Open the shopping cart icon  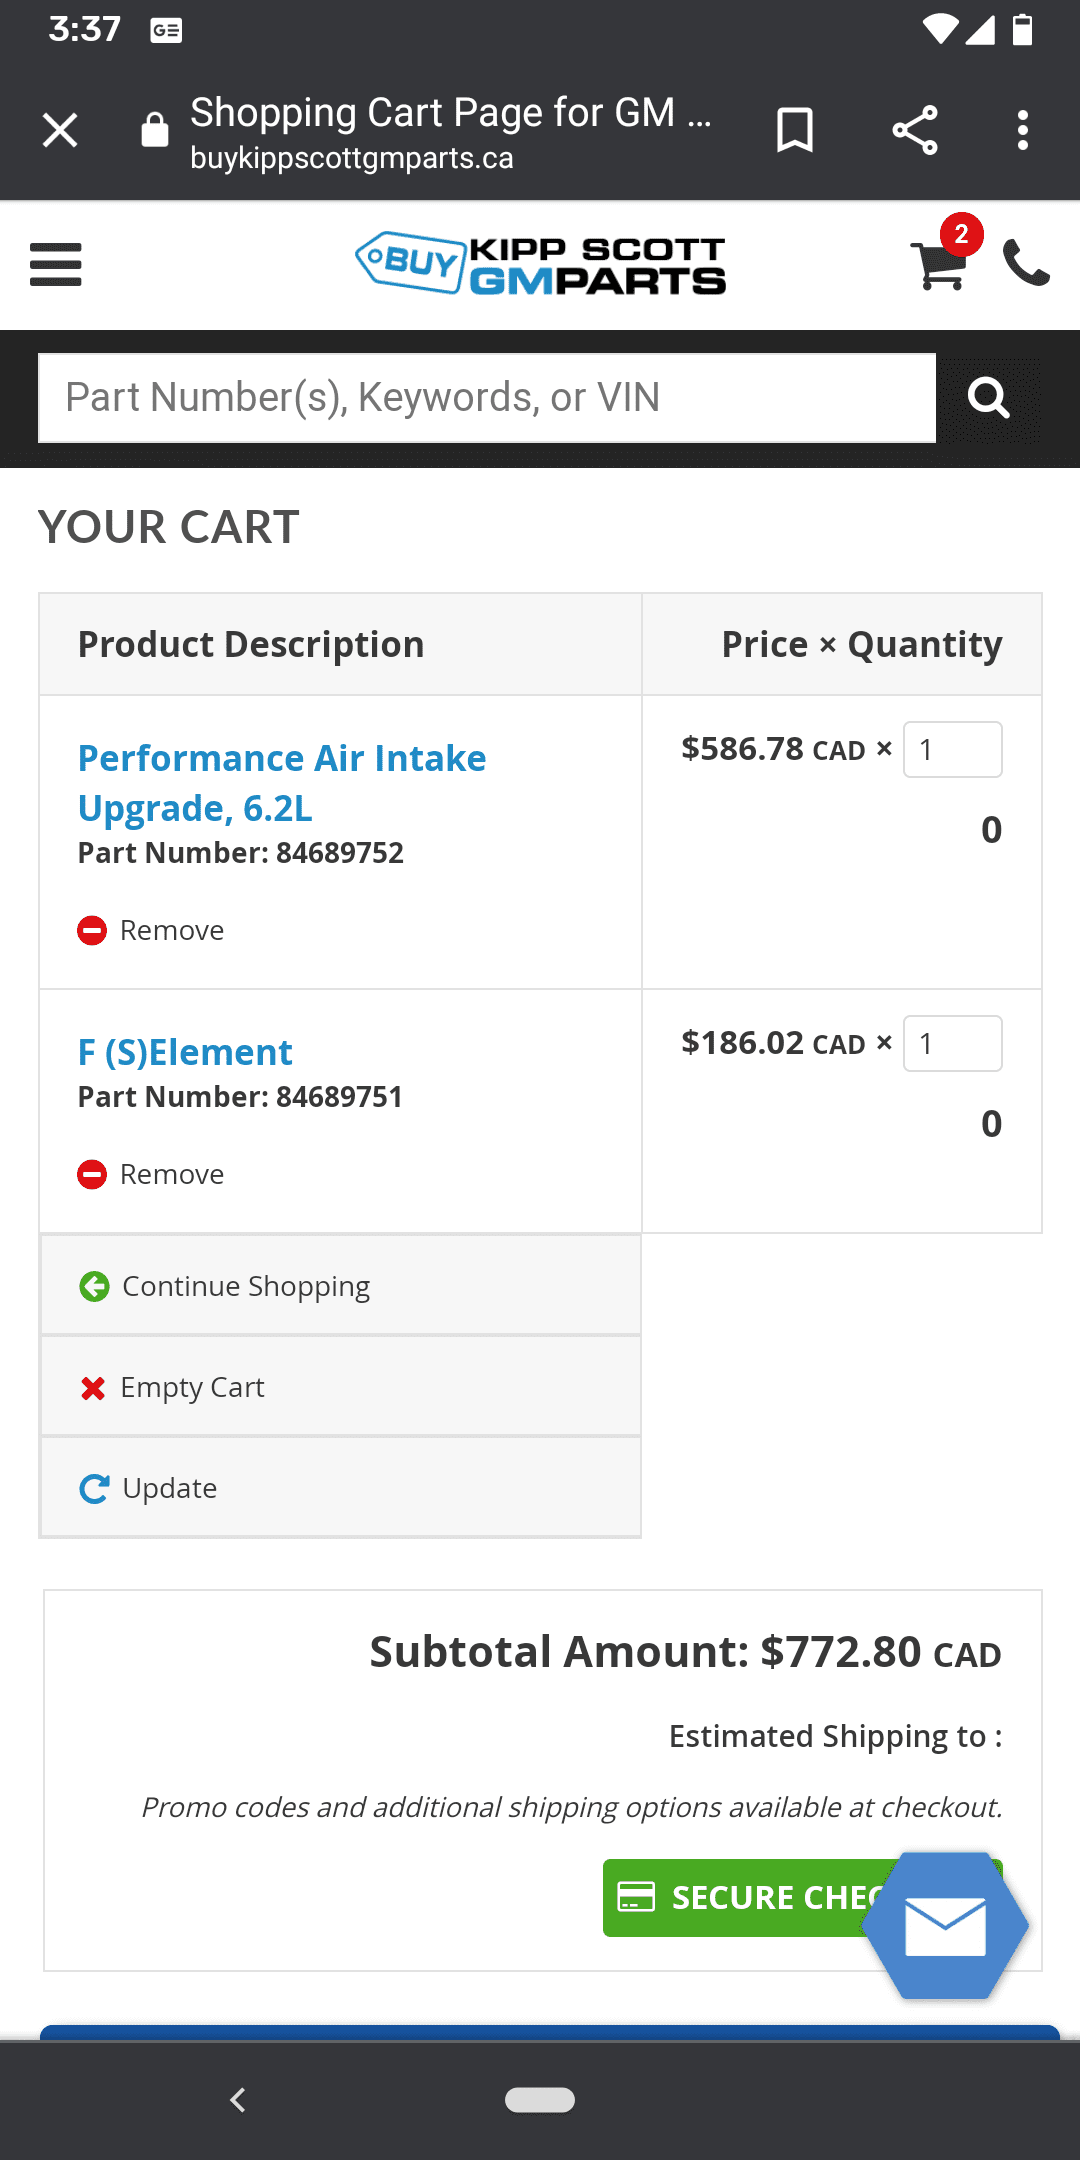(939, 265)
